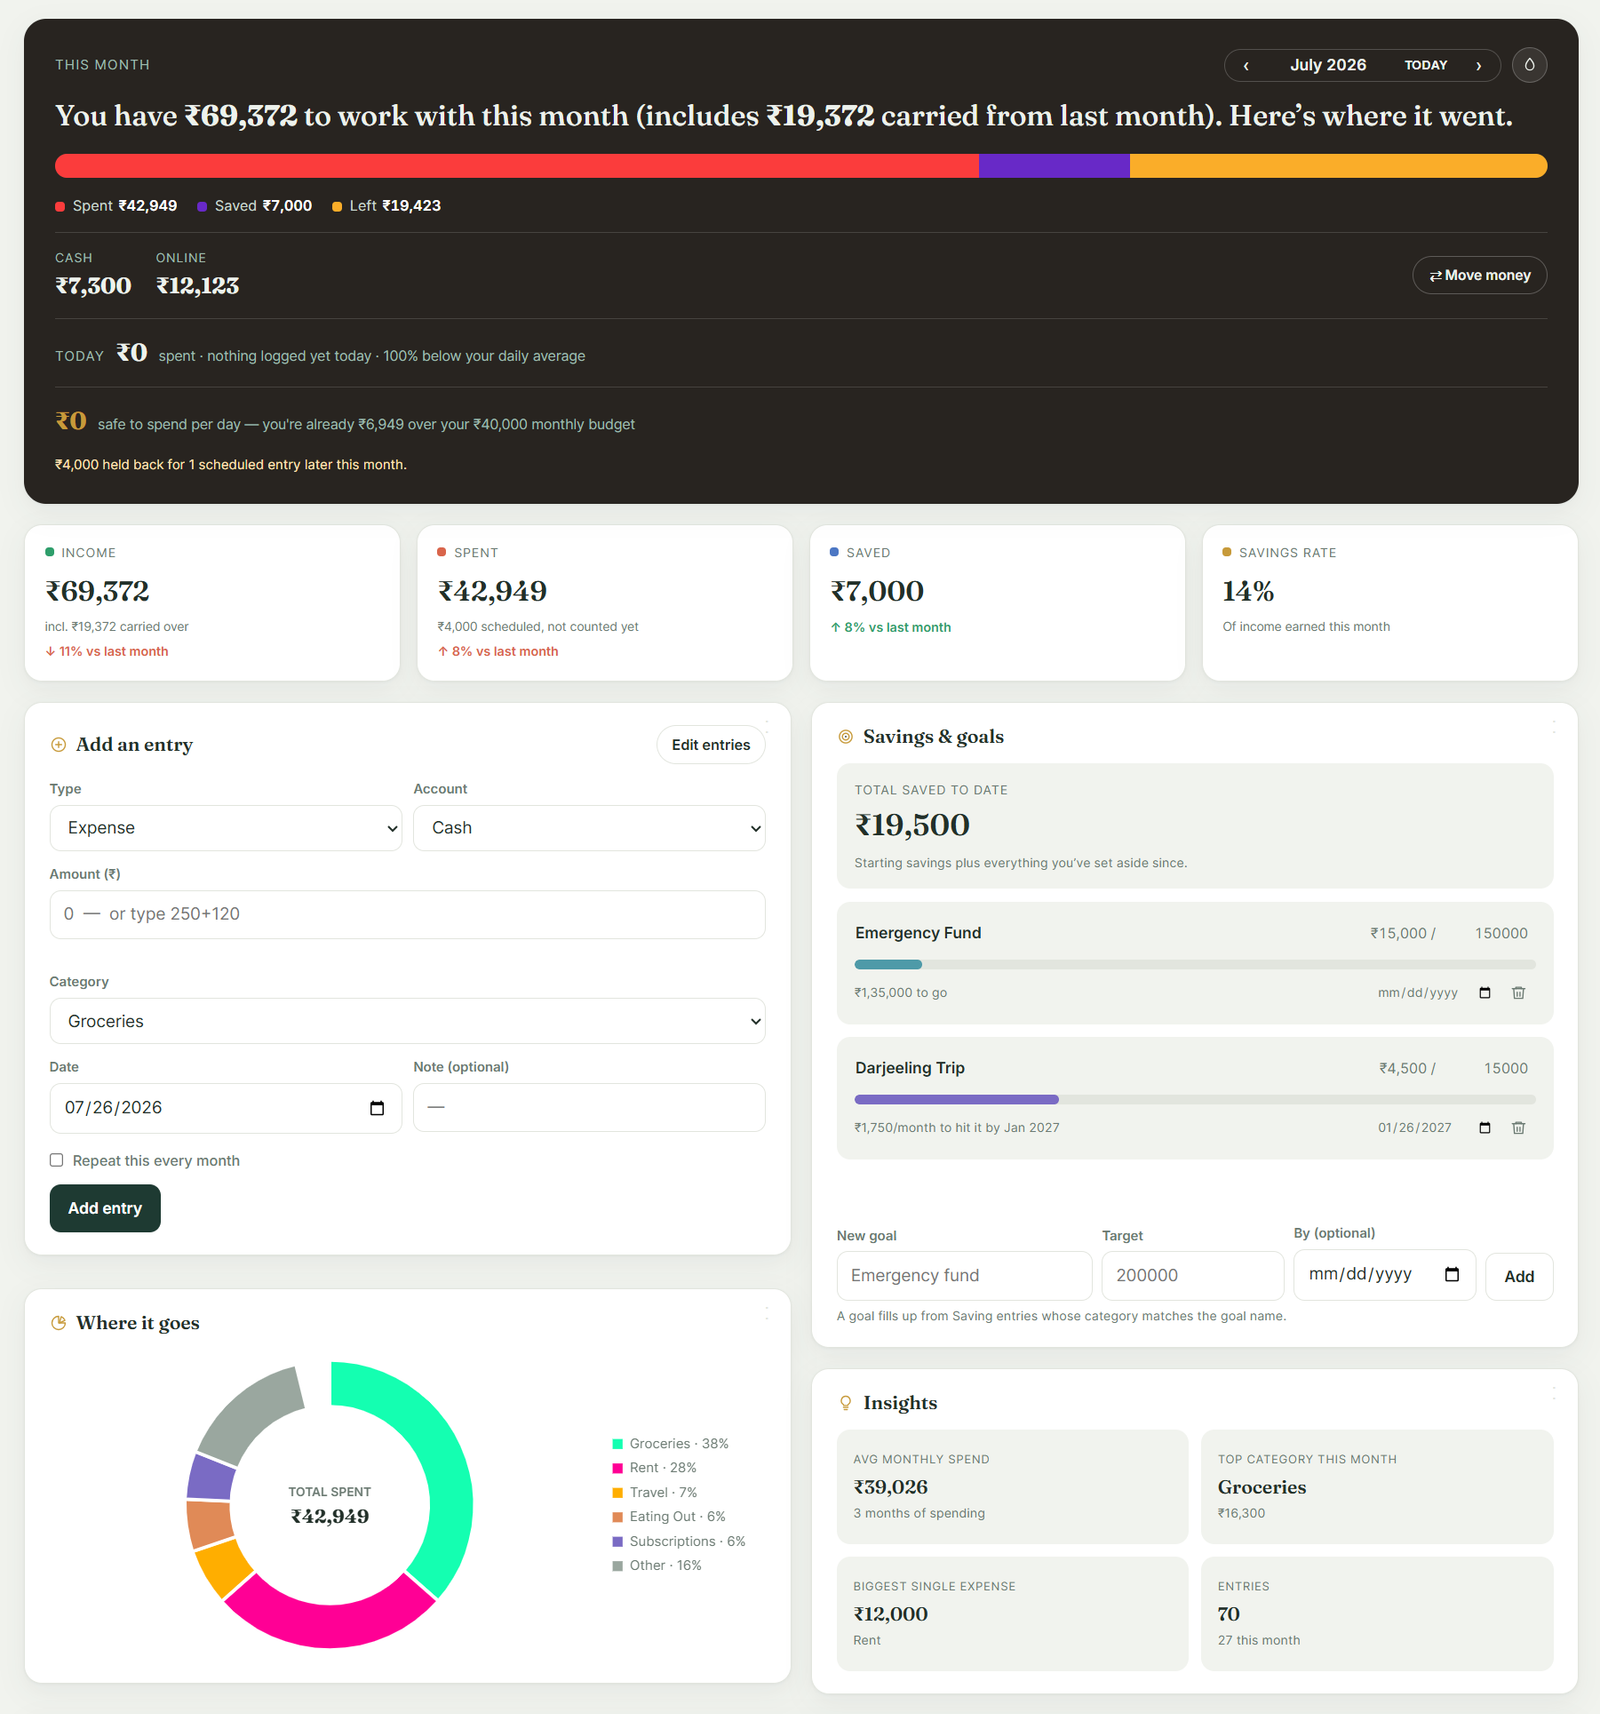Click the Insights lightbulb icon
1600x1714 pixels.
[x=845, y=1403]
